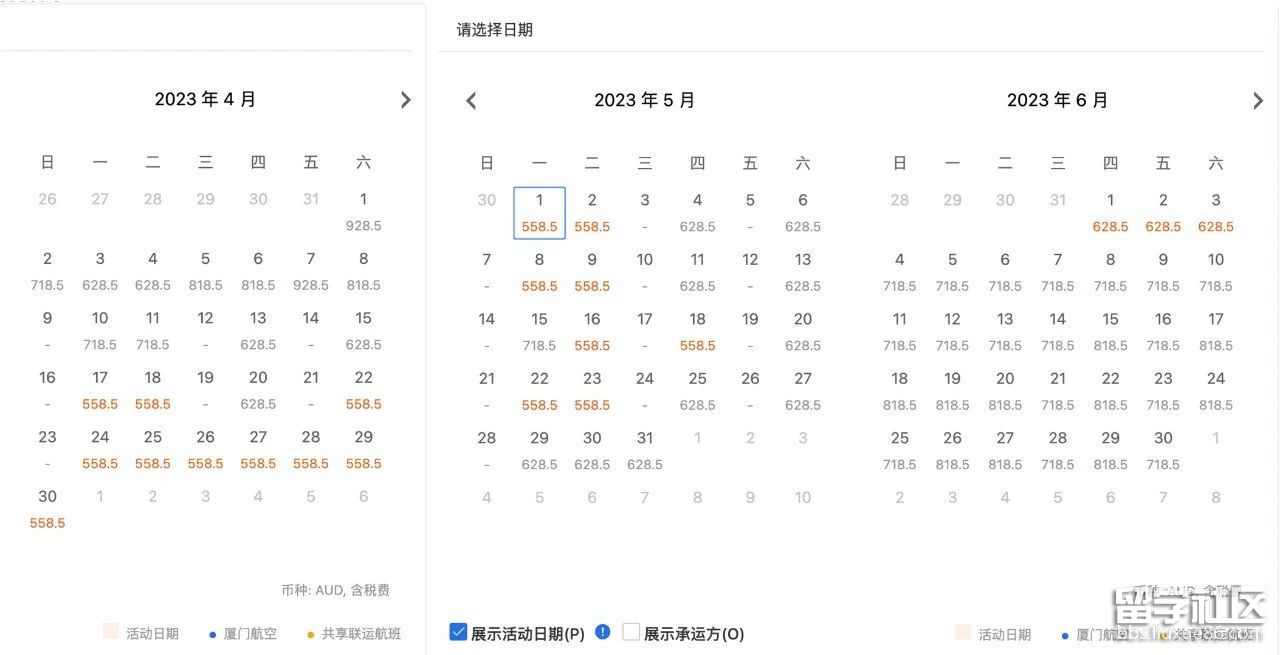Select April 26 priced 558.5

tap(205, 450)
